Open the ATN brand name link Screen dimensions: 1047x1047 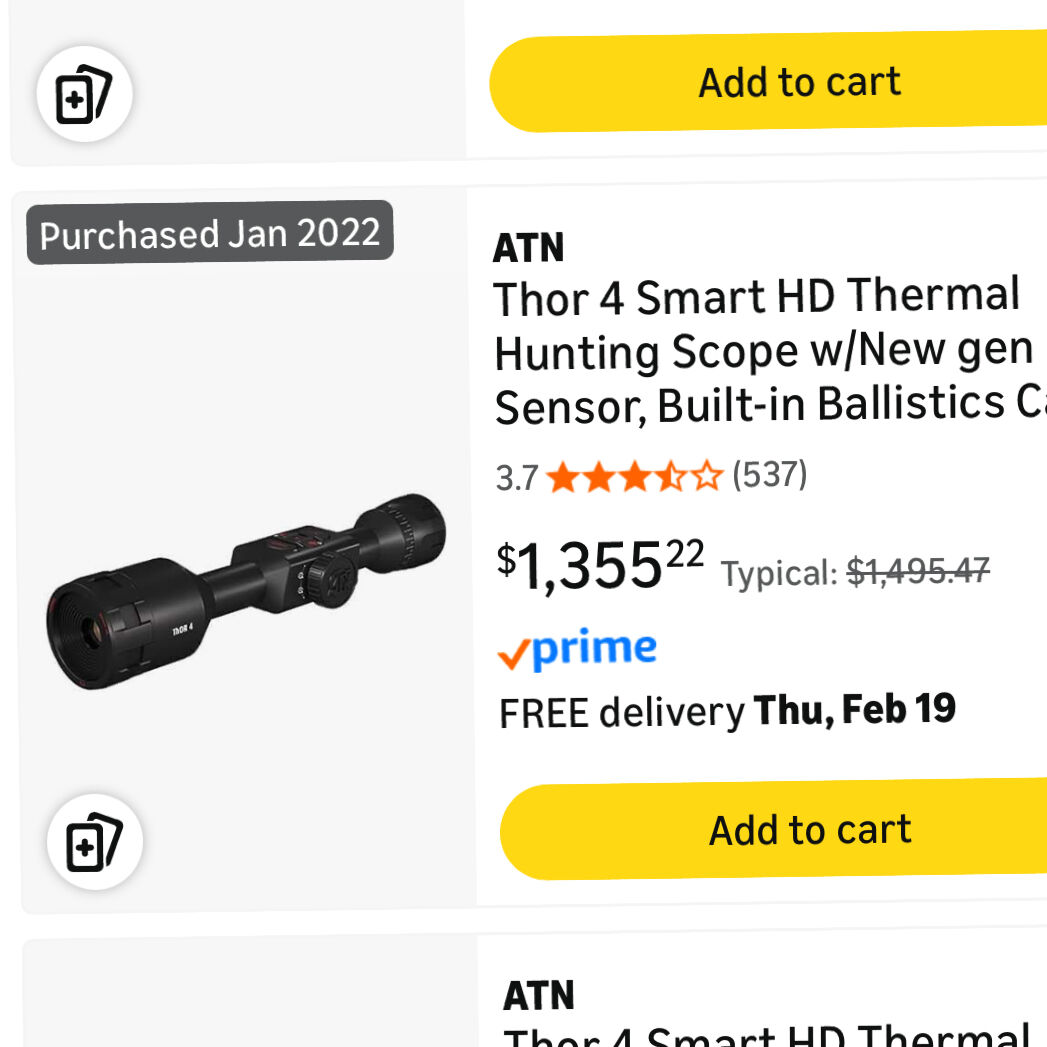(x=529, y=247)
